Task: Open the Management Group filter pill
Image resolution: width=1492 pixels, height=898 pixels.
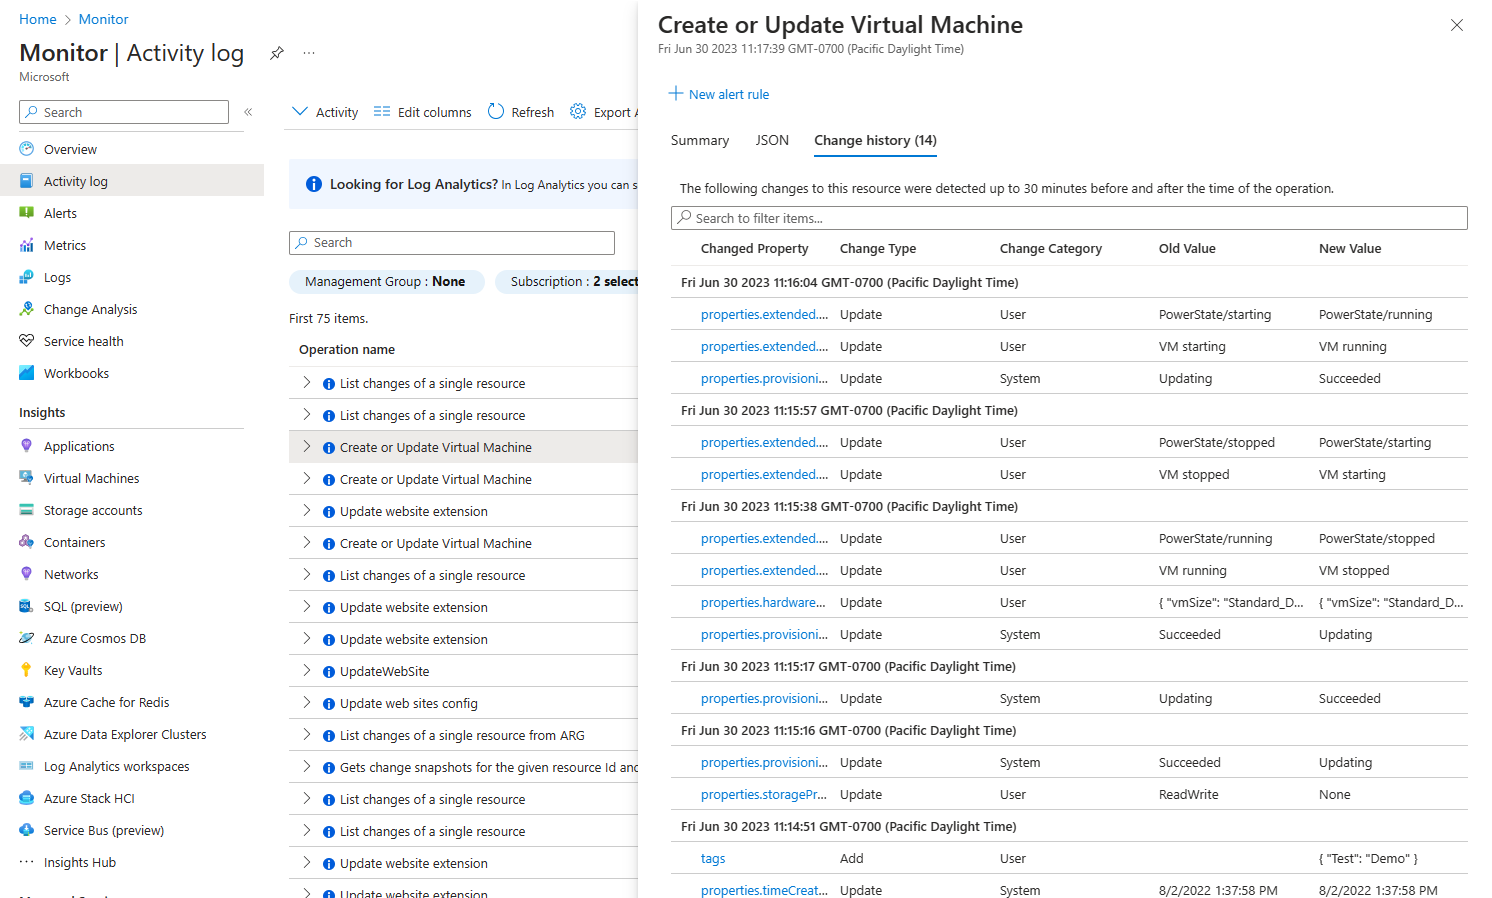Action: tap(386, 282)
